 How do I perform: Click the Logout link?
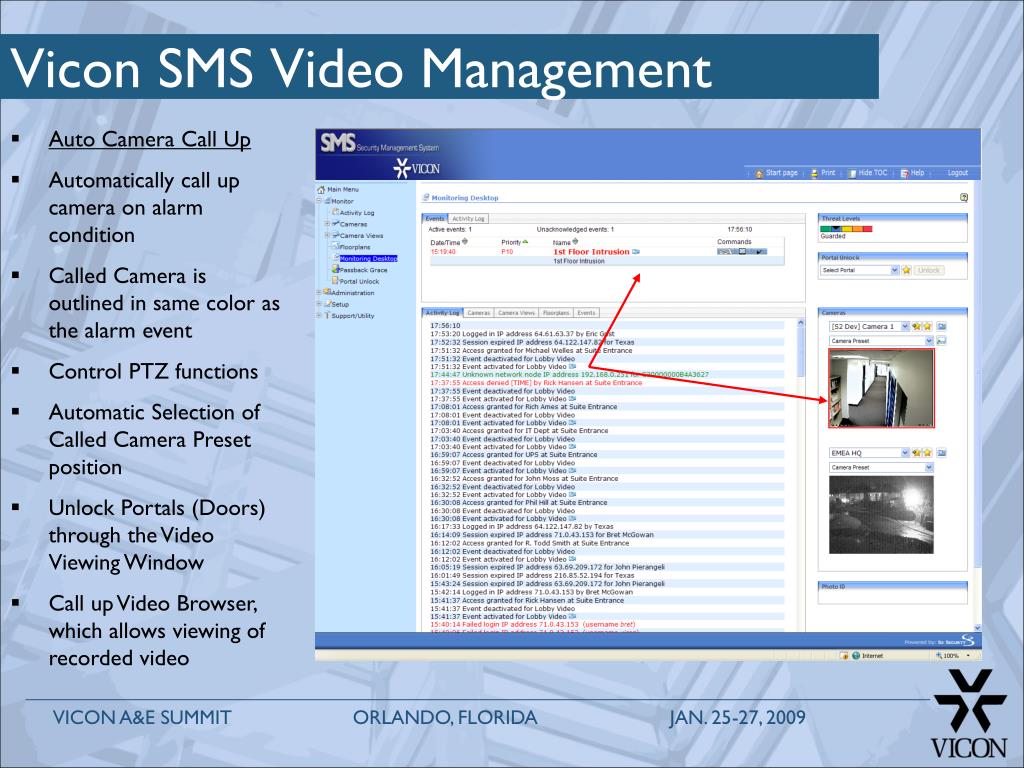[x=957, y=173]
